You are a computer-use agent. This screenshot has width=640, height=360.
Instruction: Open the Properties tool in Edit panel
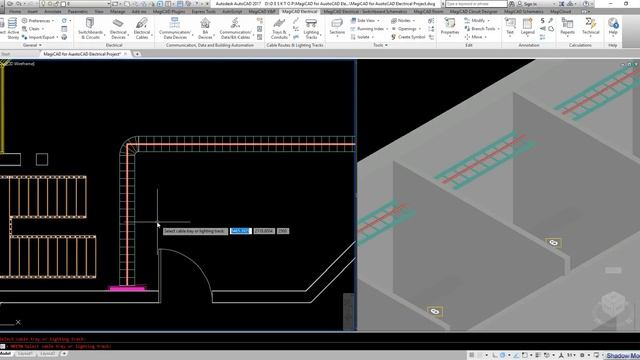(450, 27)
